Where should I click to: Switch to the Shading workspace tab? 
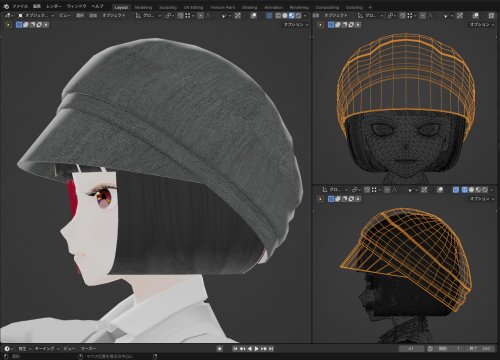pyautogui.click(x=250, y=7)
